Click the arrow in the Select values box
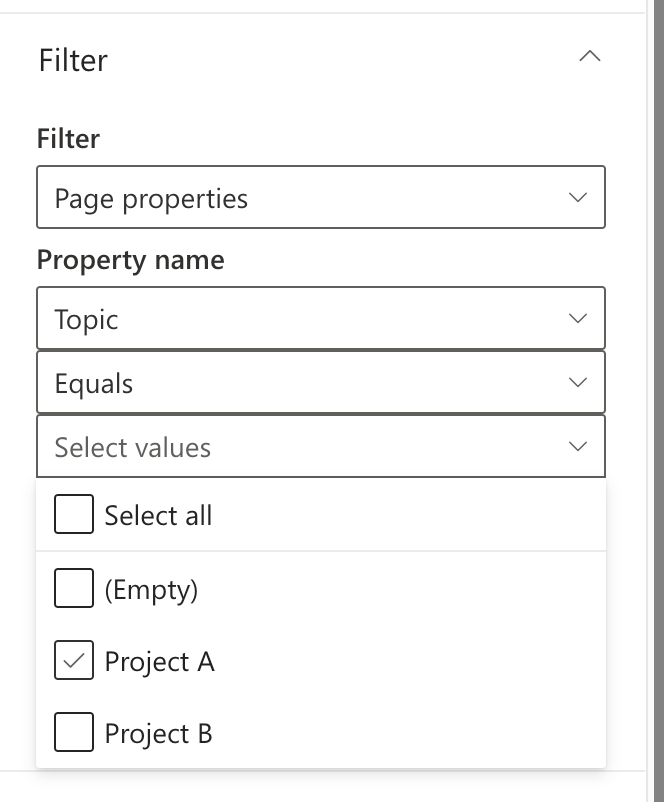 577,447
